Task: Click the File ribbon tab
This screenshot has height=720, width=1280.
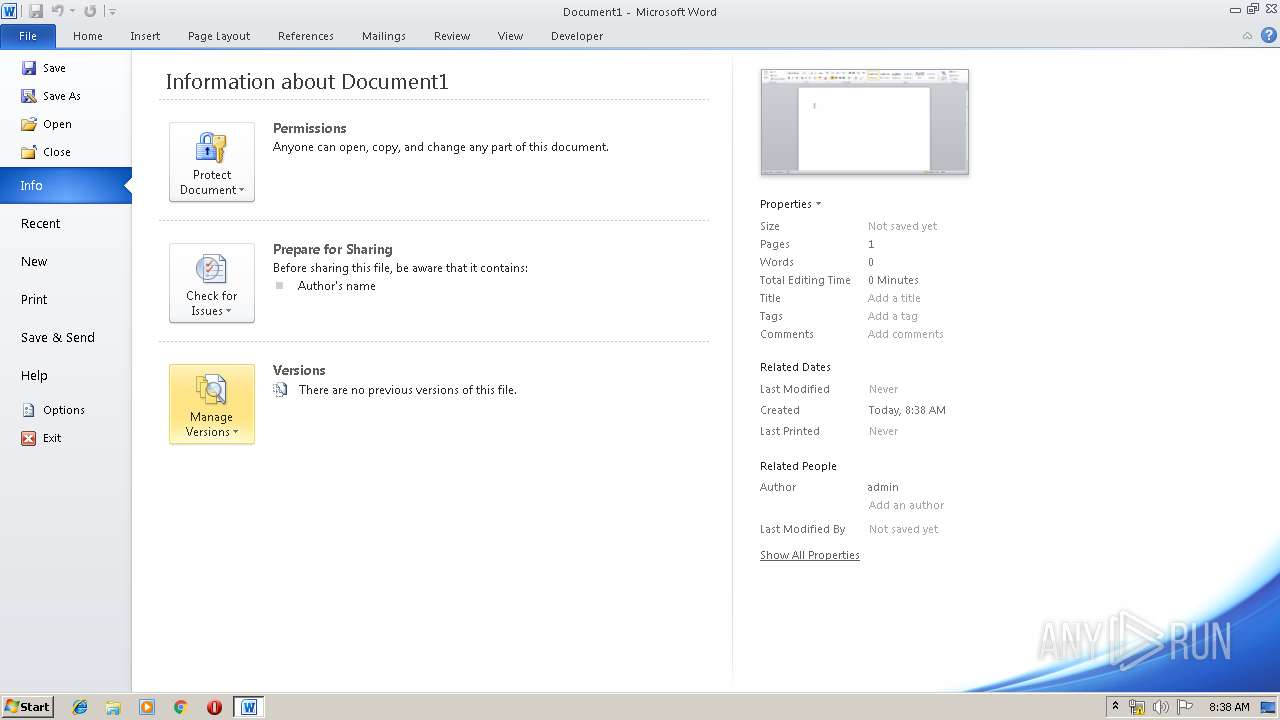Action: tap(28, 36)
